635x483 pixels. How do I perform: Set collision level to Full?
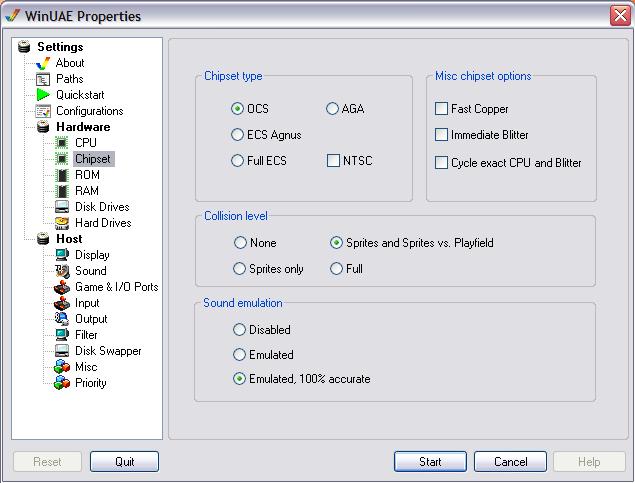(336, 268)
